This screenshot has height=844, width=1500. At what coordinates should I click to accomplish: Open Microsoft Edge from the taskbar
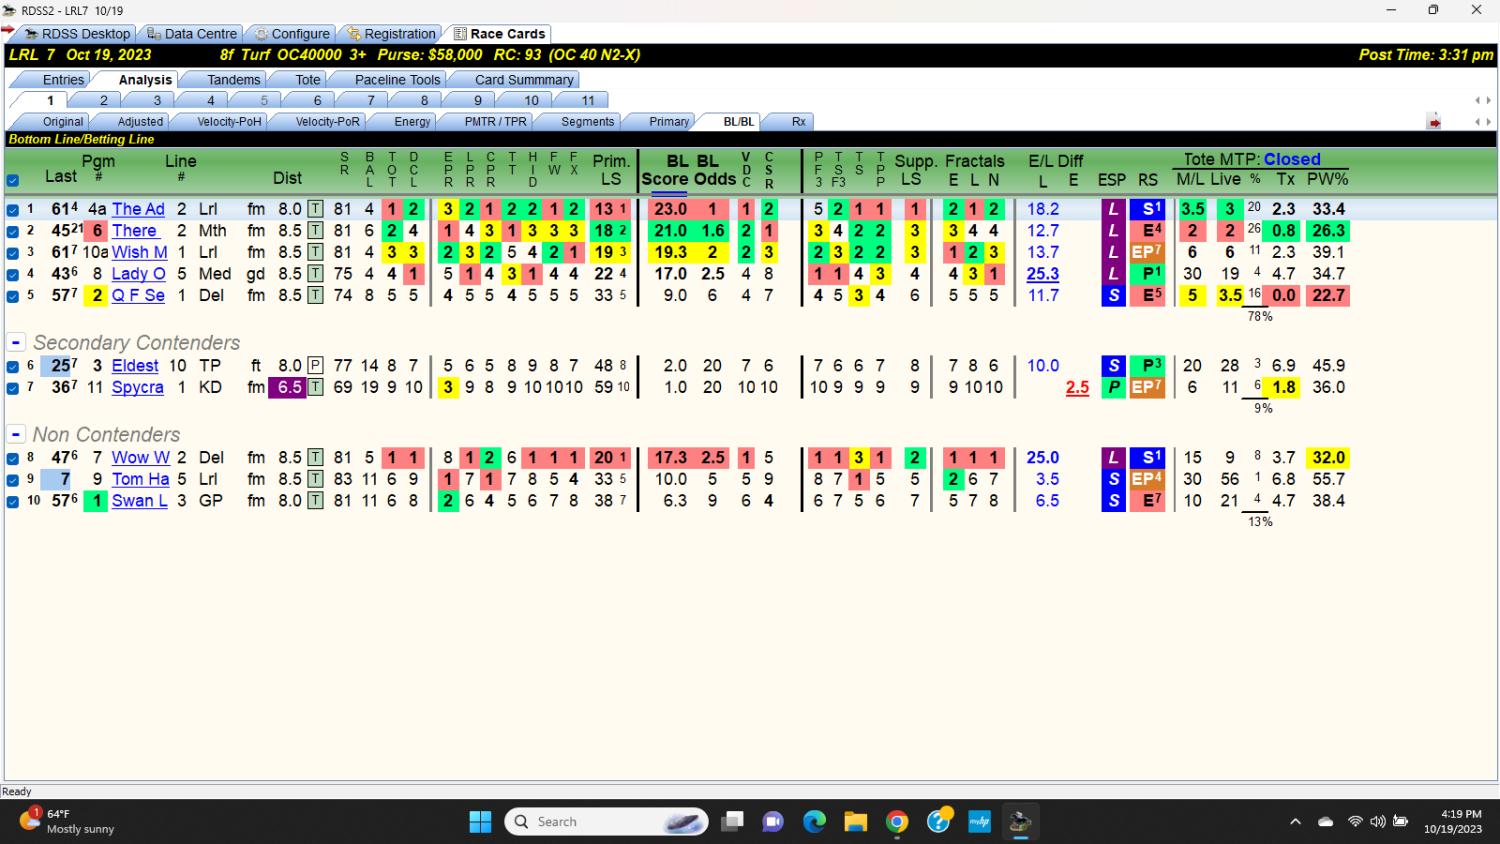[815, 822]
